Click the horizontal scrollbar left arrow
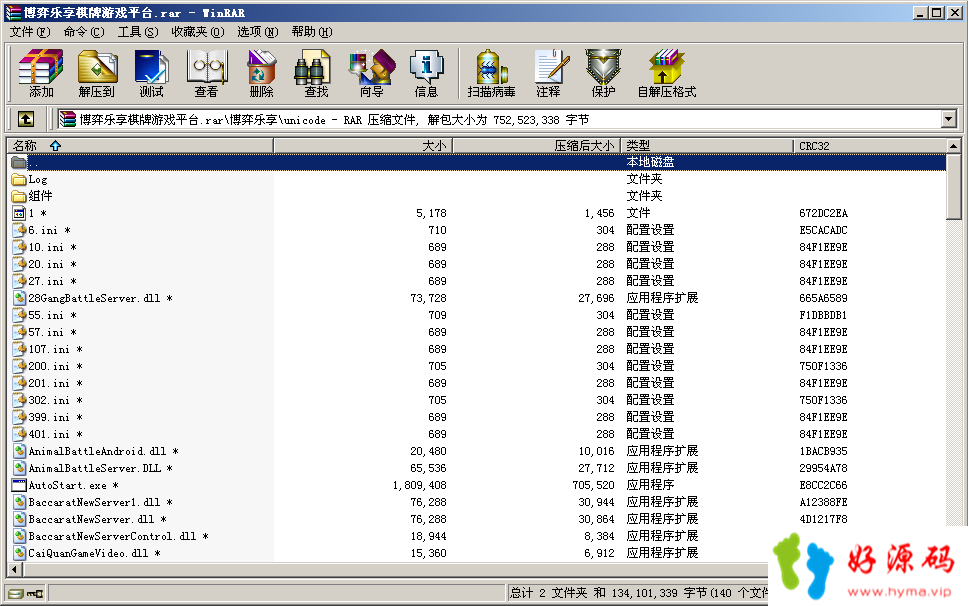 15,569
